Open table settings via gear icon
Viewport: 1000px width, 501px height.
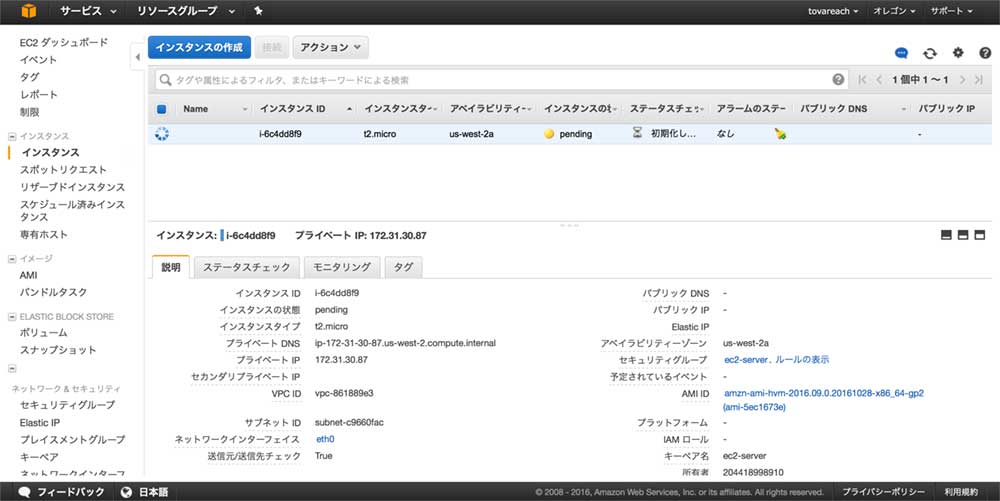coord(958,53)
